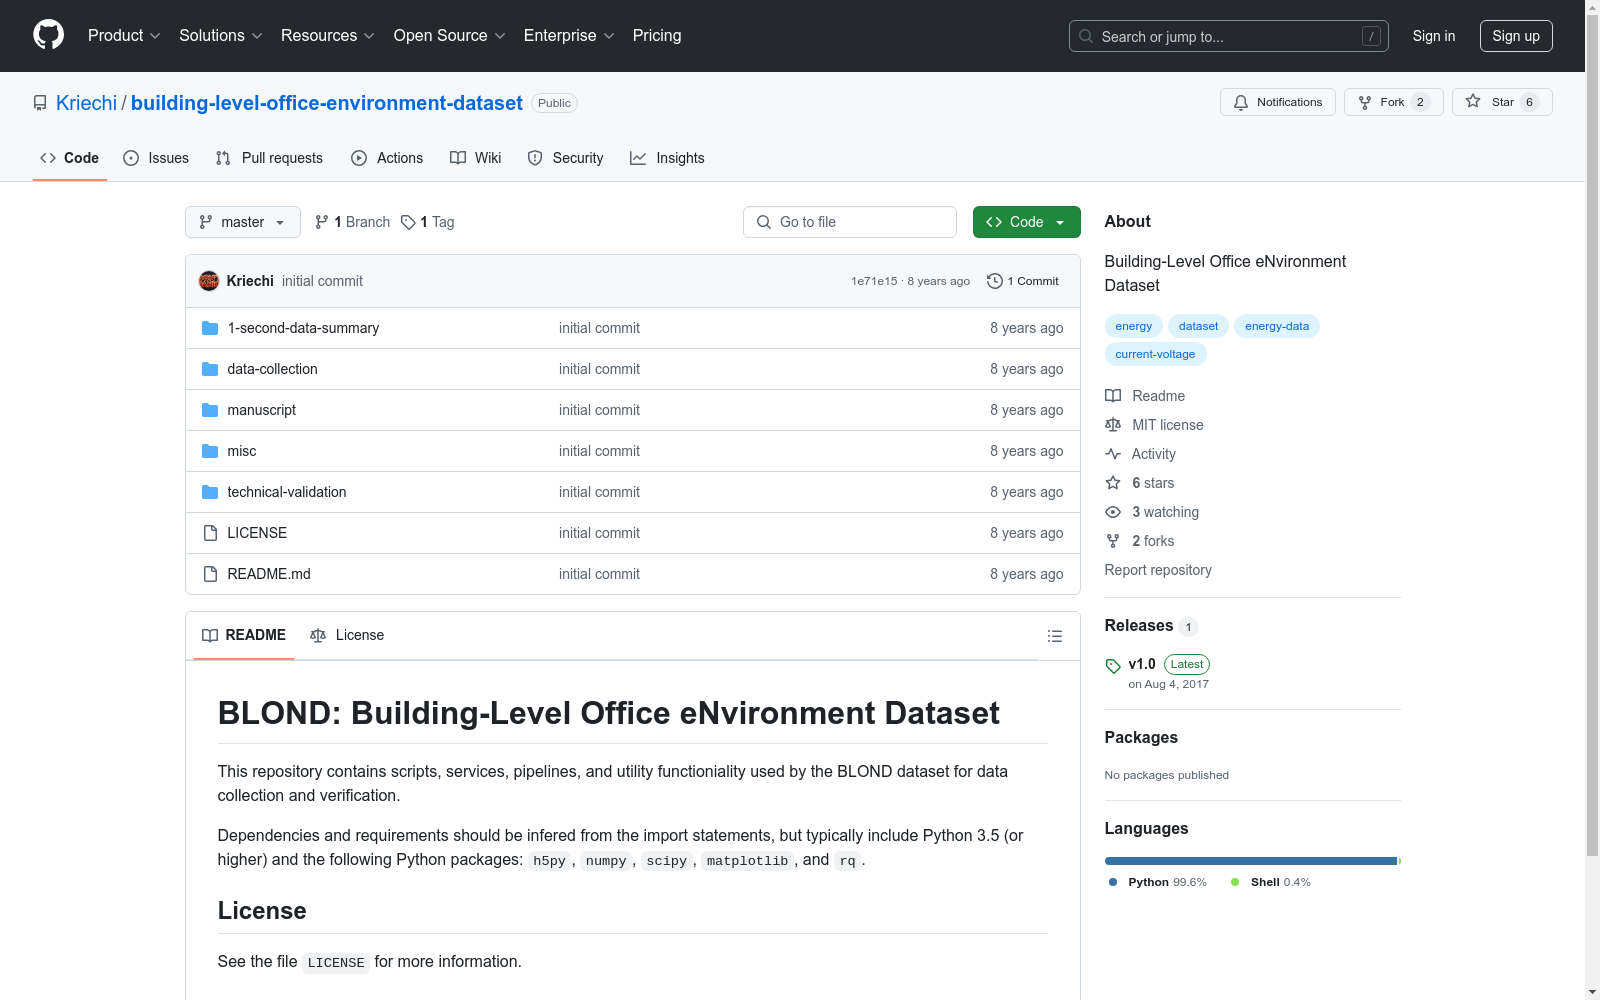Click the repository icon beside Kriechi
Viewport: 1600px width, 1000px height.
tap(40, 103)
